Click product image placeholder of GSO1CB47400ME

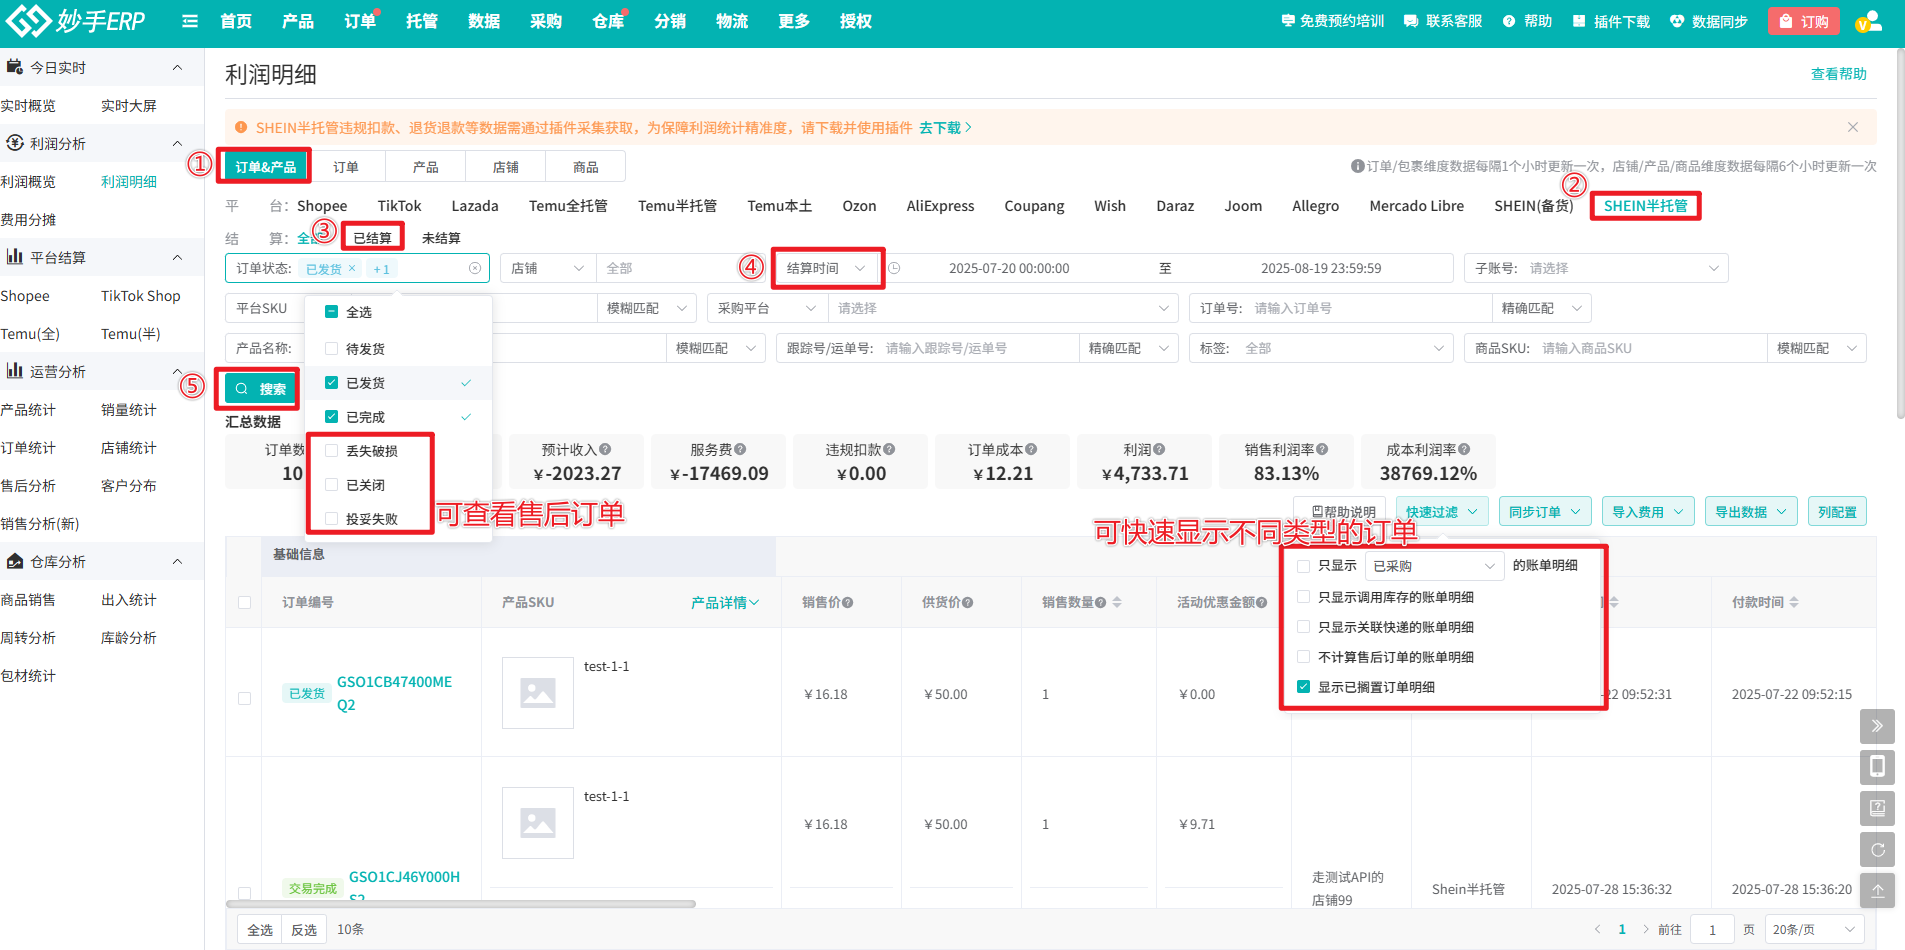coord(538,692)
